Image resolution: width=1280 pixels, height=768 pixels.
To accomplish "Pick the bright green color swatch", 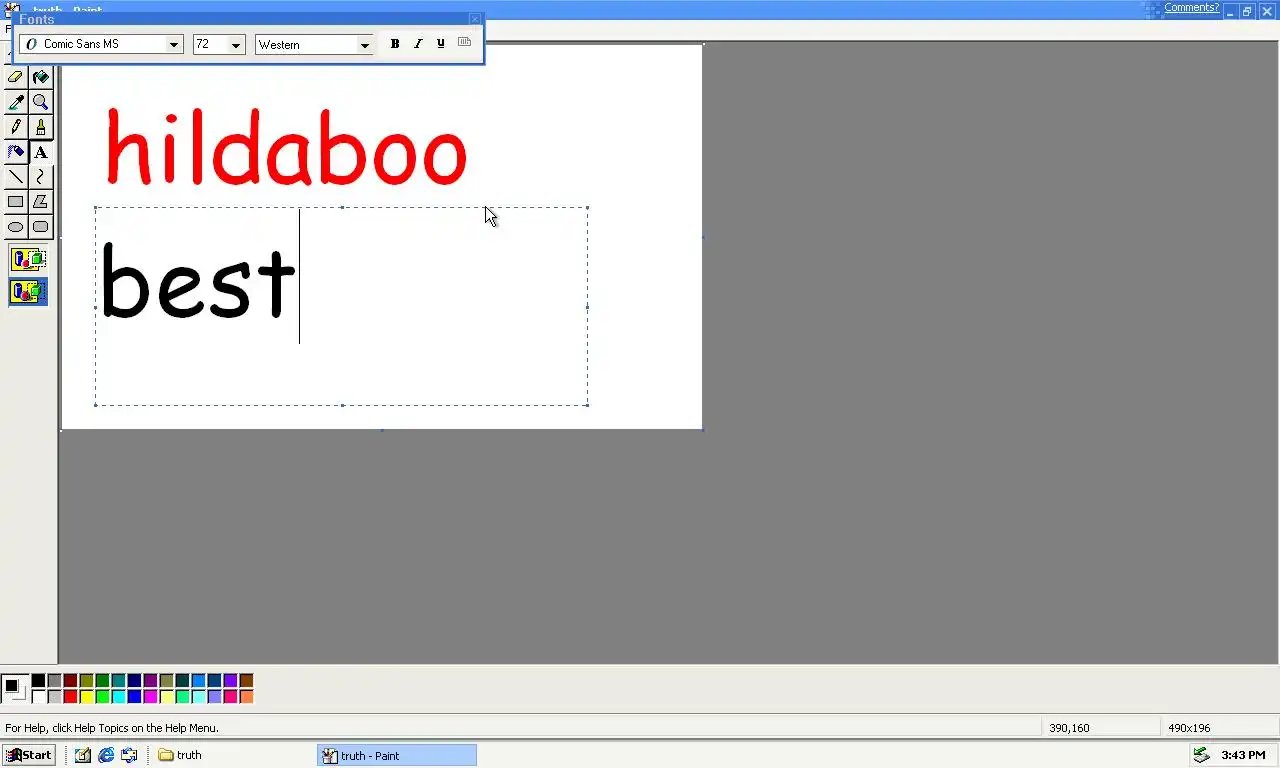I will click(x=102, y=696).
